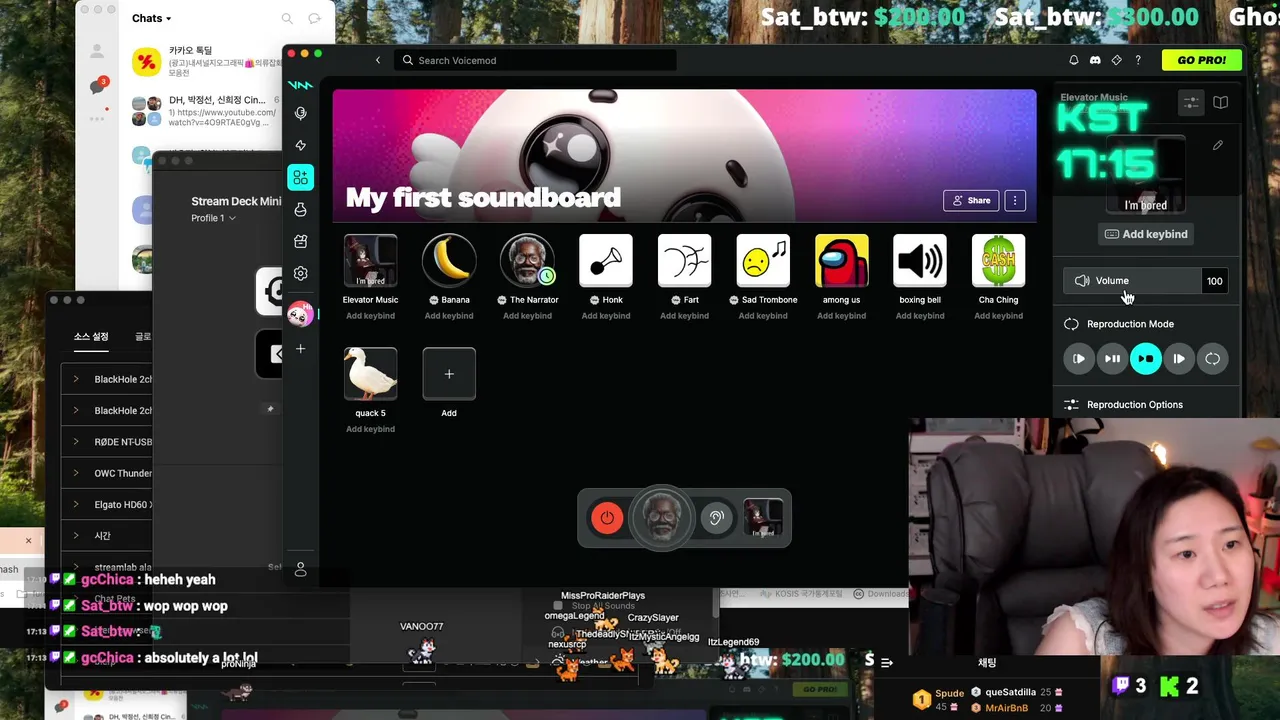Play the Fart sound tile
1280x720 pixels.
click(684, 261)
